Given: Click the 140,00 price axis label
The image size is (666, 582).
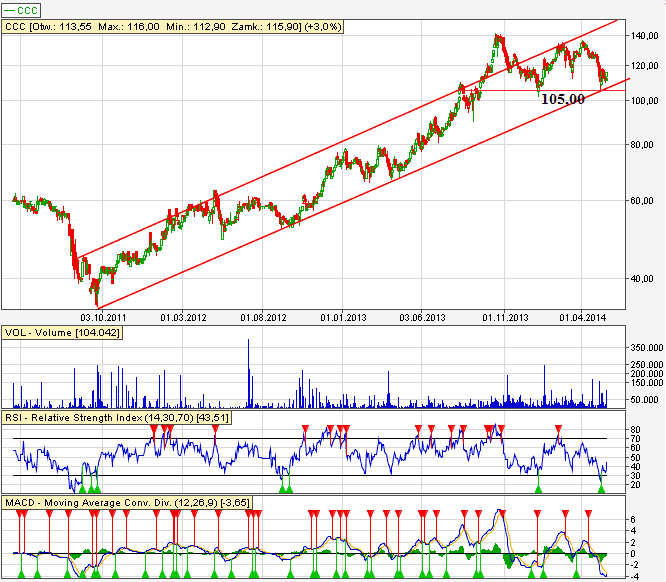Looking at the screenshot, I should point(644,36).
